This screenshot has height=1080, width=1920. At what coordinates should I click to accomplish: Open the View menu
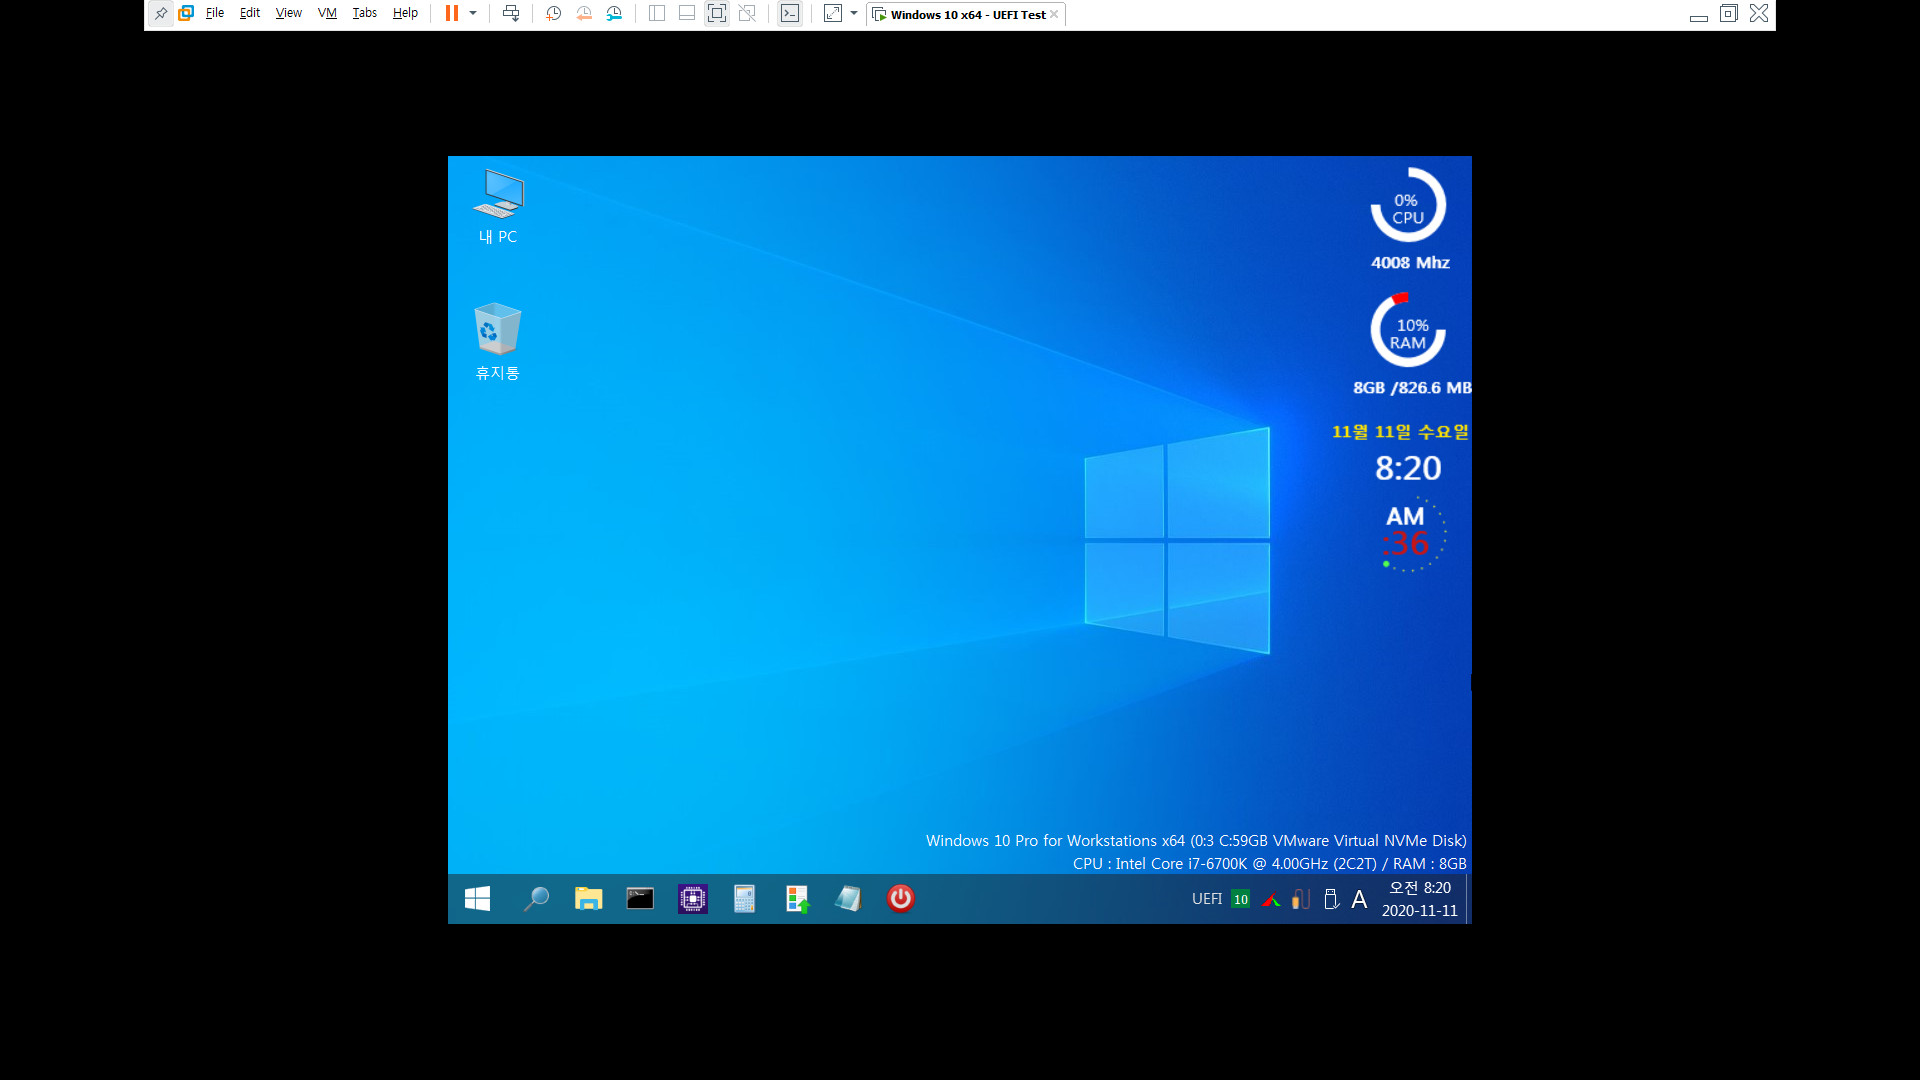click(289, 14)
